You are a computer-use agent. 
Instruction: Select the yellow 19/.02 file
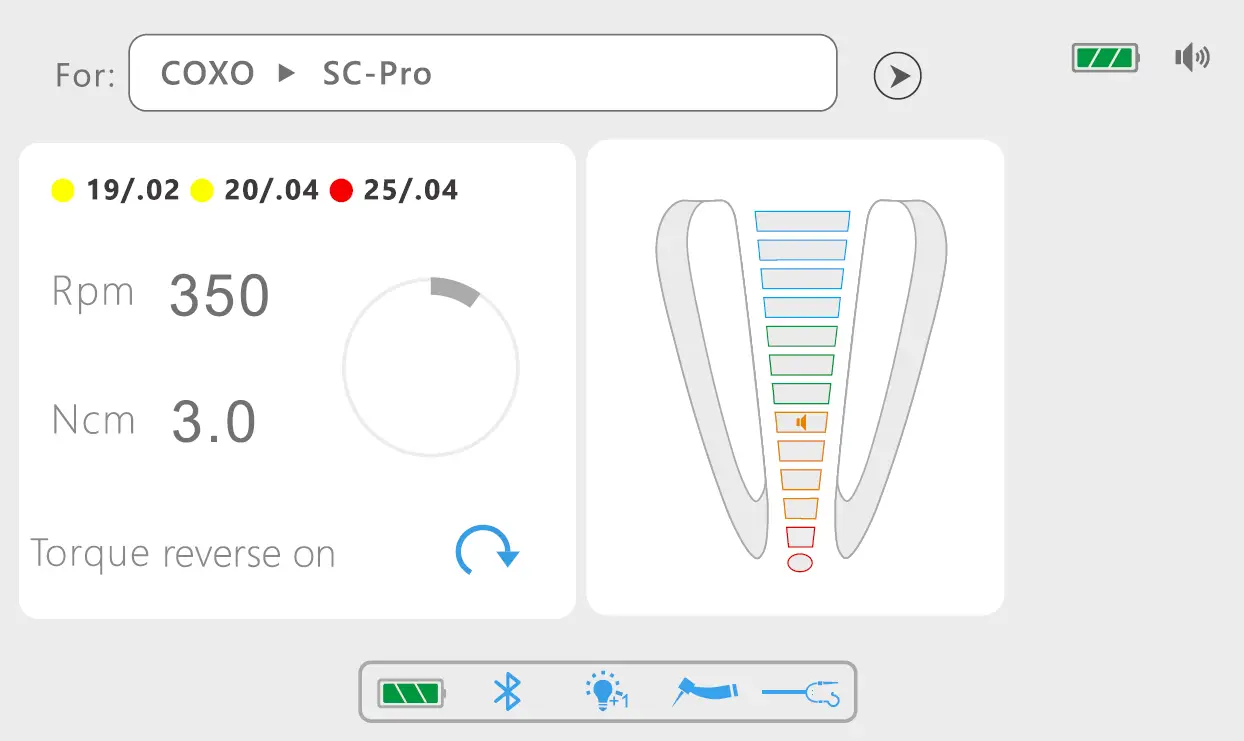pos(116,190)
